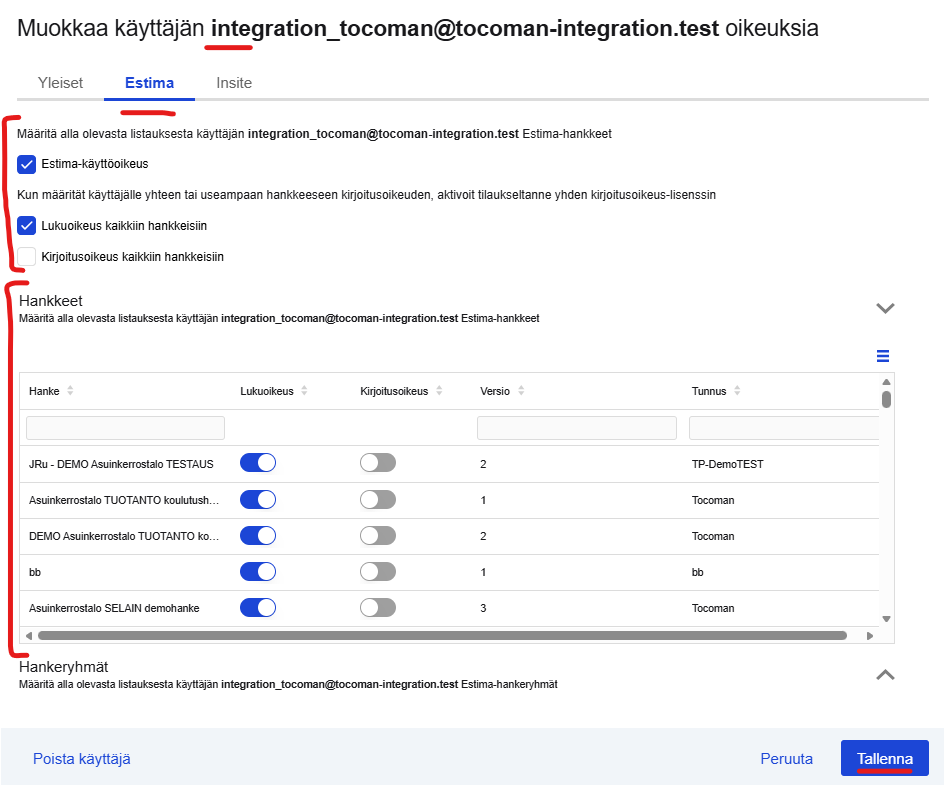Enable Kirjoitusoikeus kaikkiin hankkeisiin checkbox
The width and height of the screenshot is (944, 785).
tap(27, 257)
